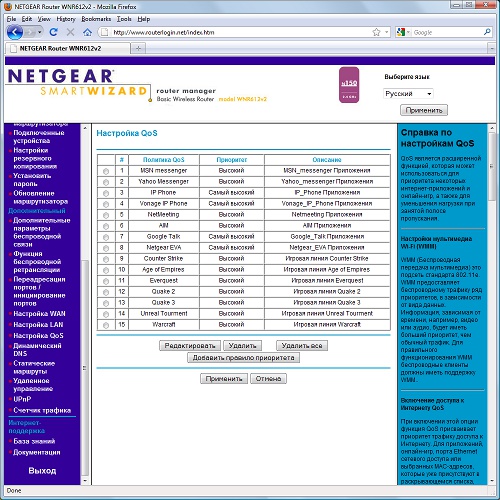Click the Удалить все button
The image size is (500, 500).
click(x=302, y=346)
